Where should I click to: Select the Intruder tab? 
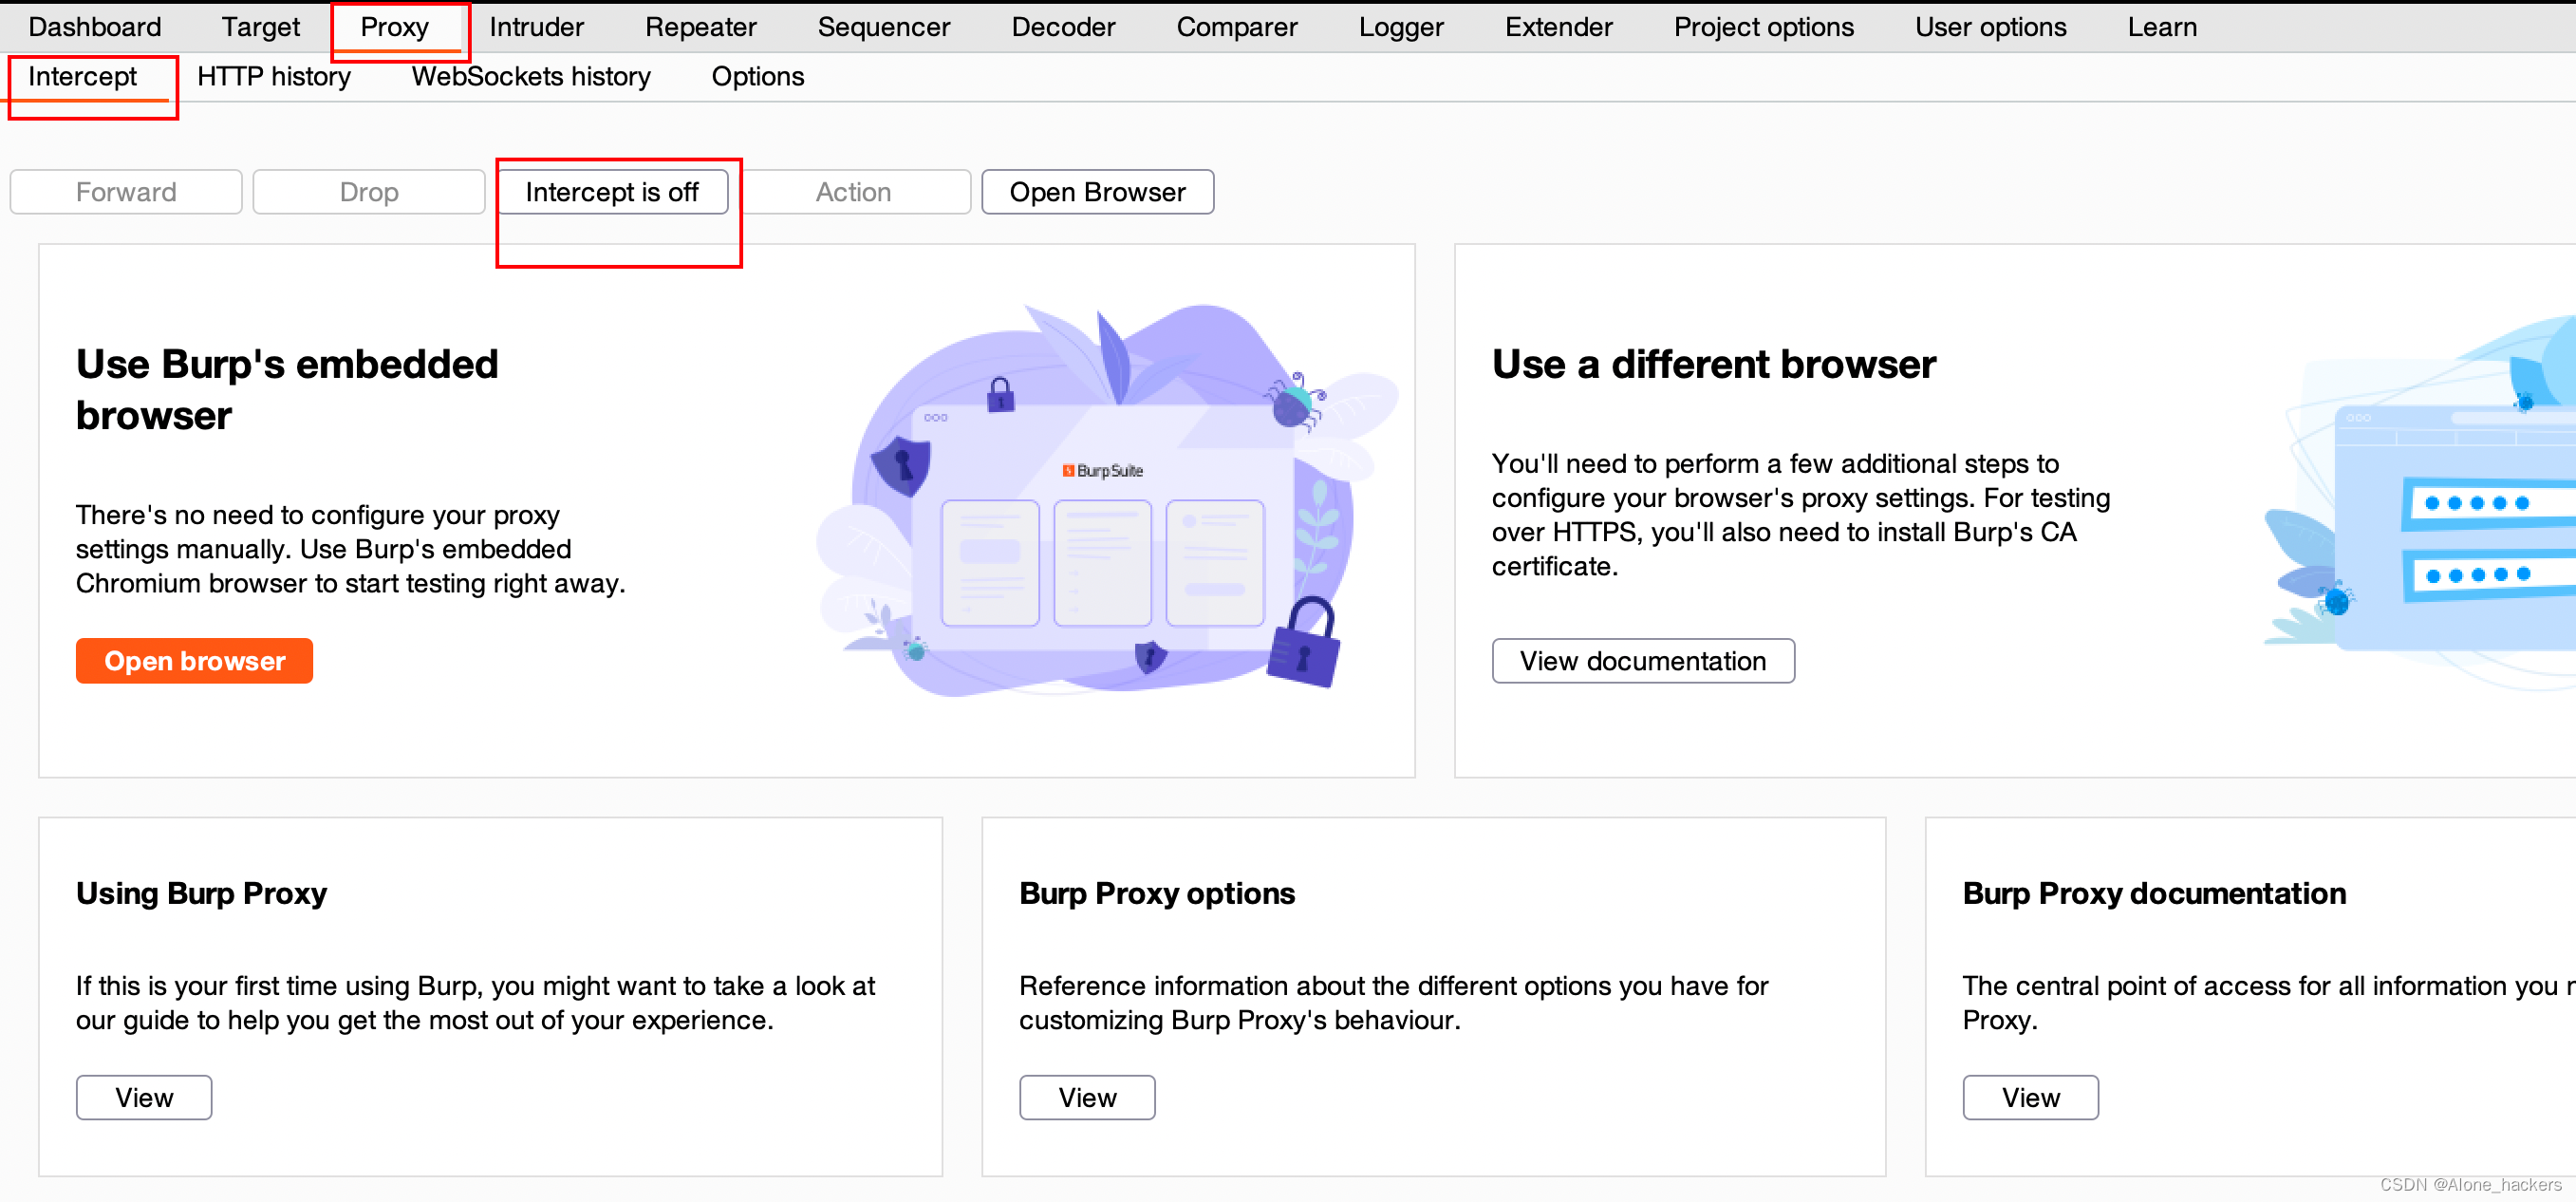(536, 27)
